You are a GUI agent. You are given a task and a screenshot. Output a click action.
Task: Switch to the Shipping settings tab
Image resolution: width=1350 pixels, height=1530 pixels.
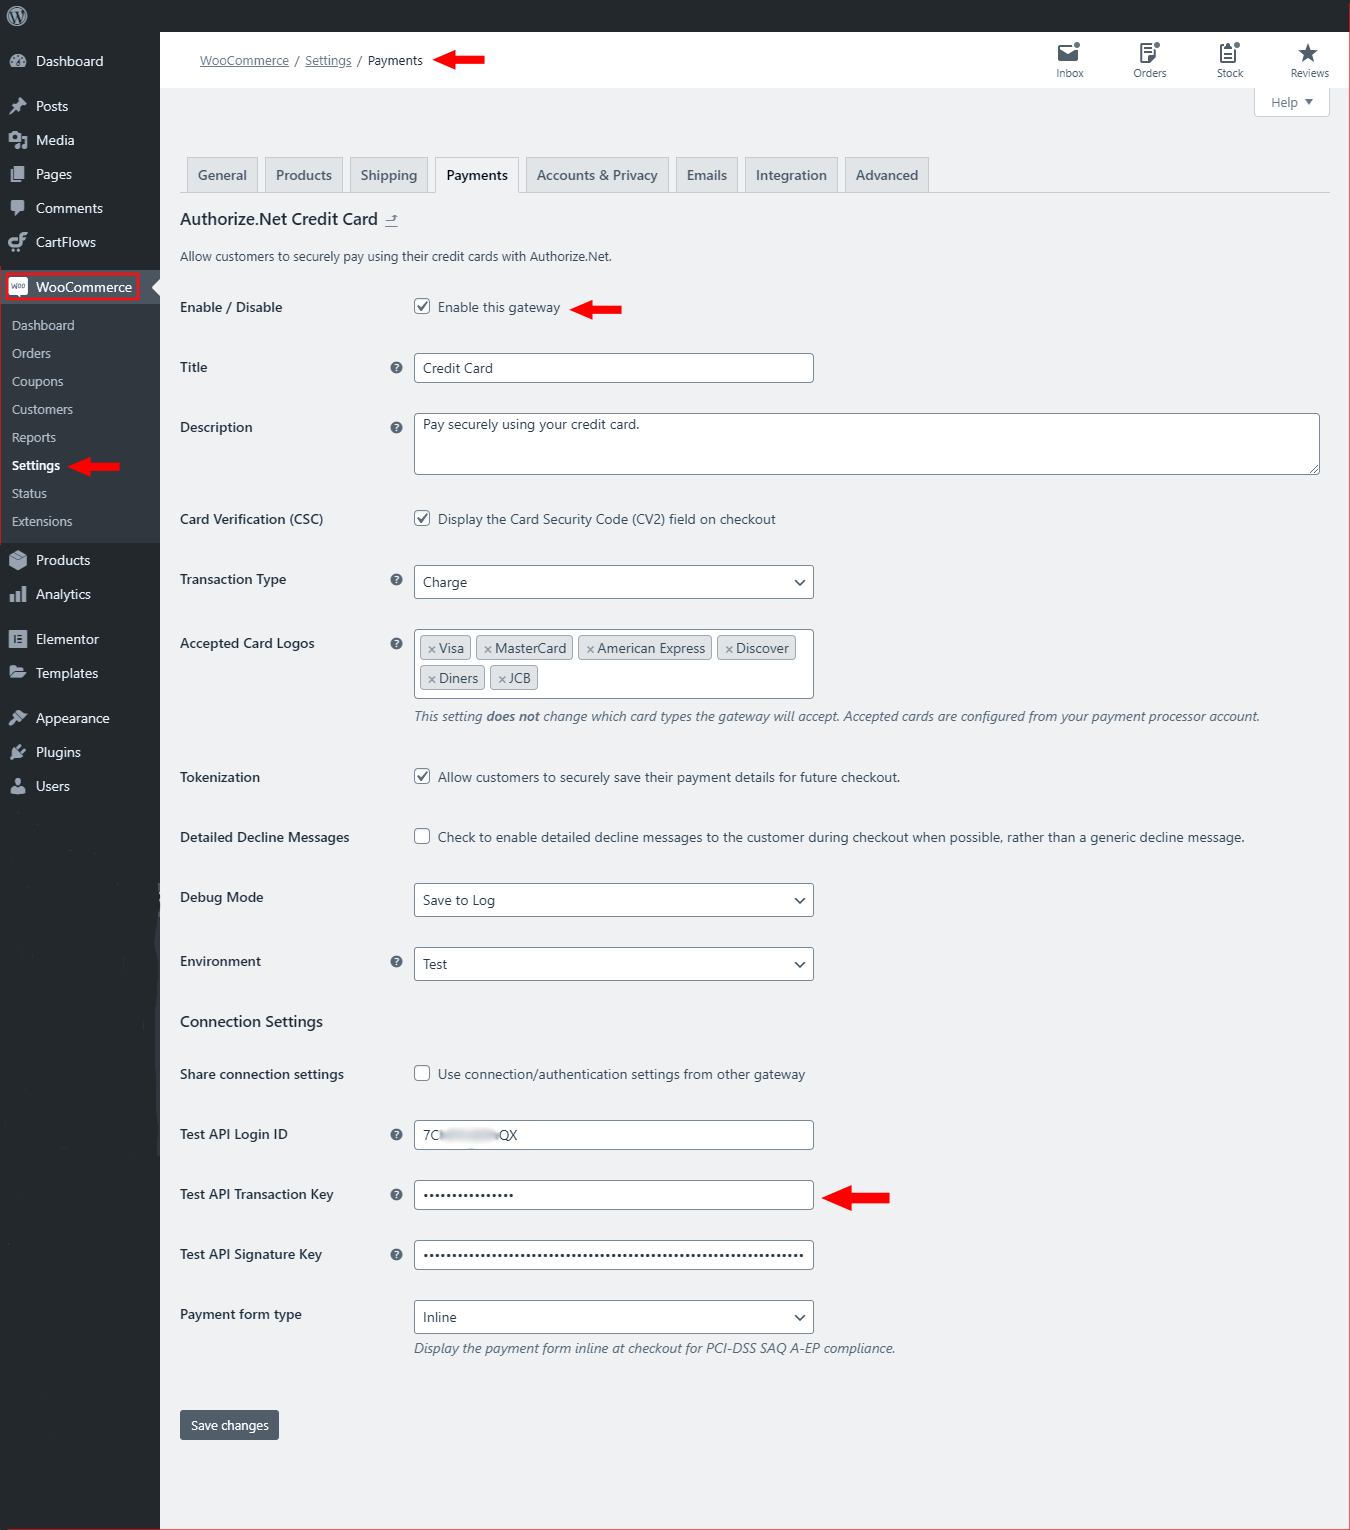(388, 175)
